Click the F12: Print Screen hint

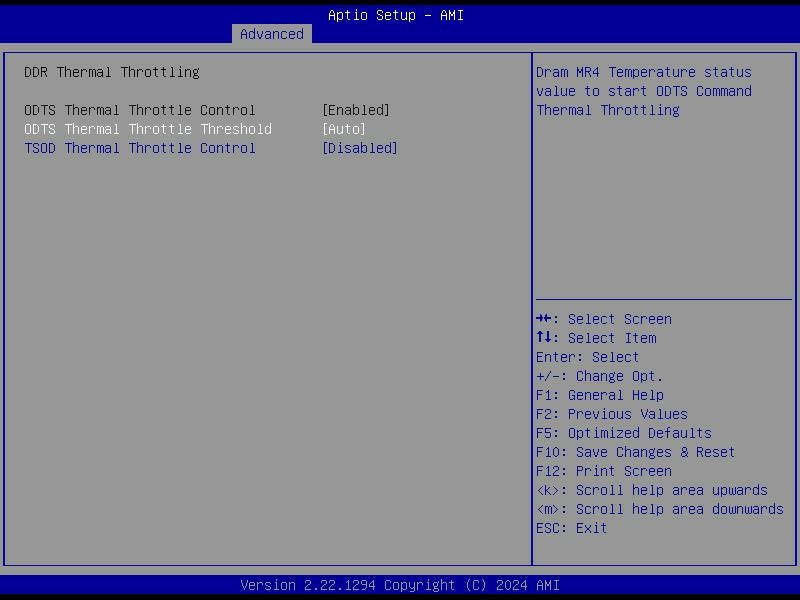pyautogui.click(x=604, y=471)
